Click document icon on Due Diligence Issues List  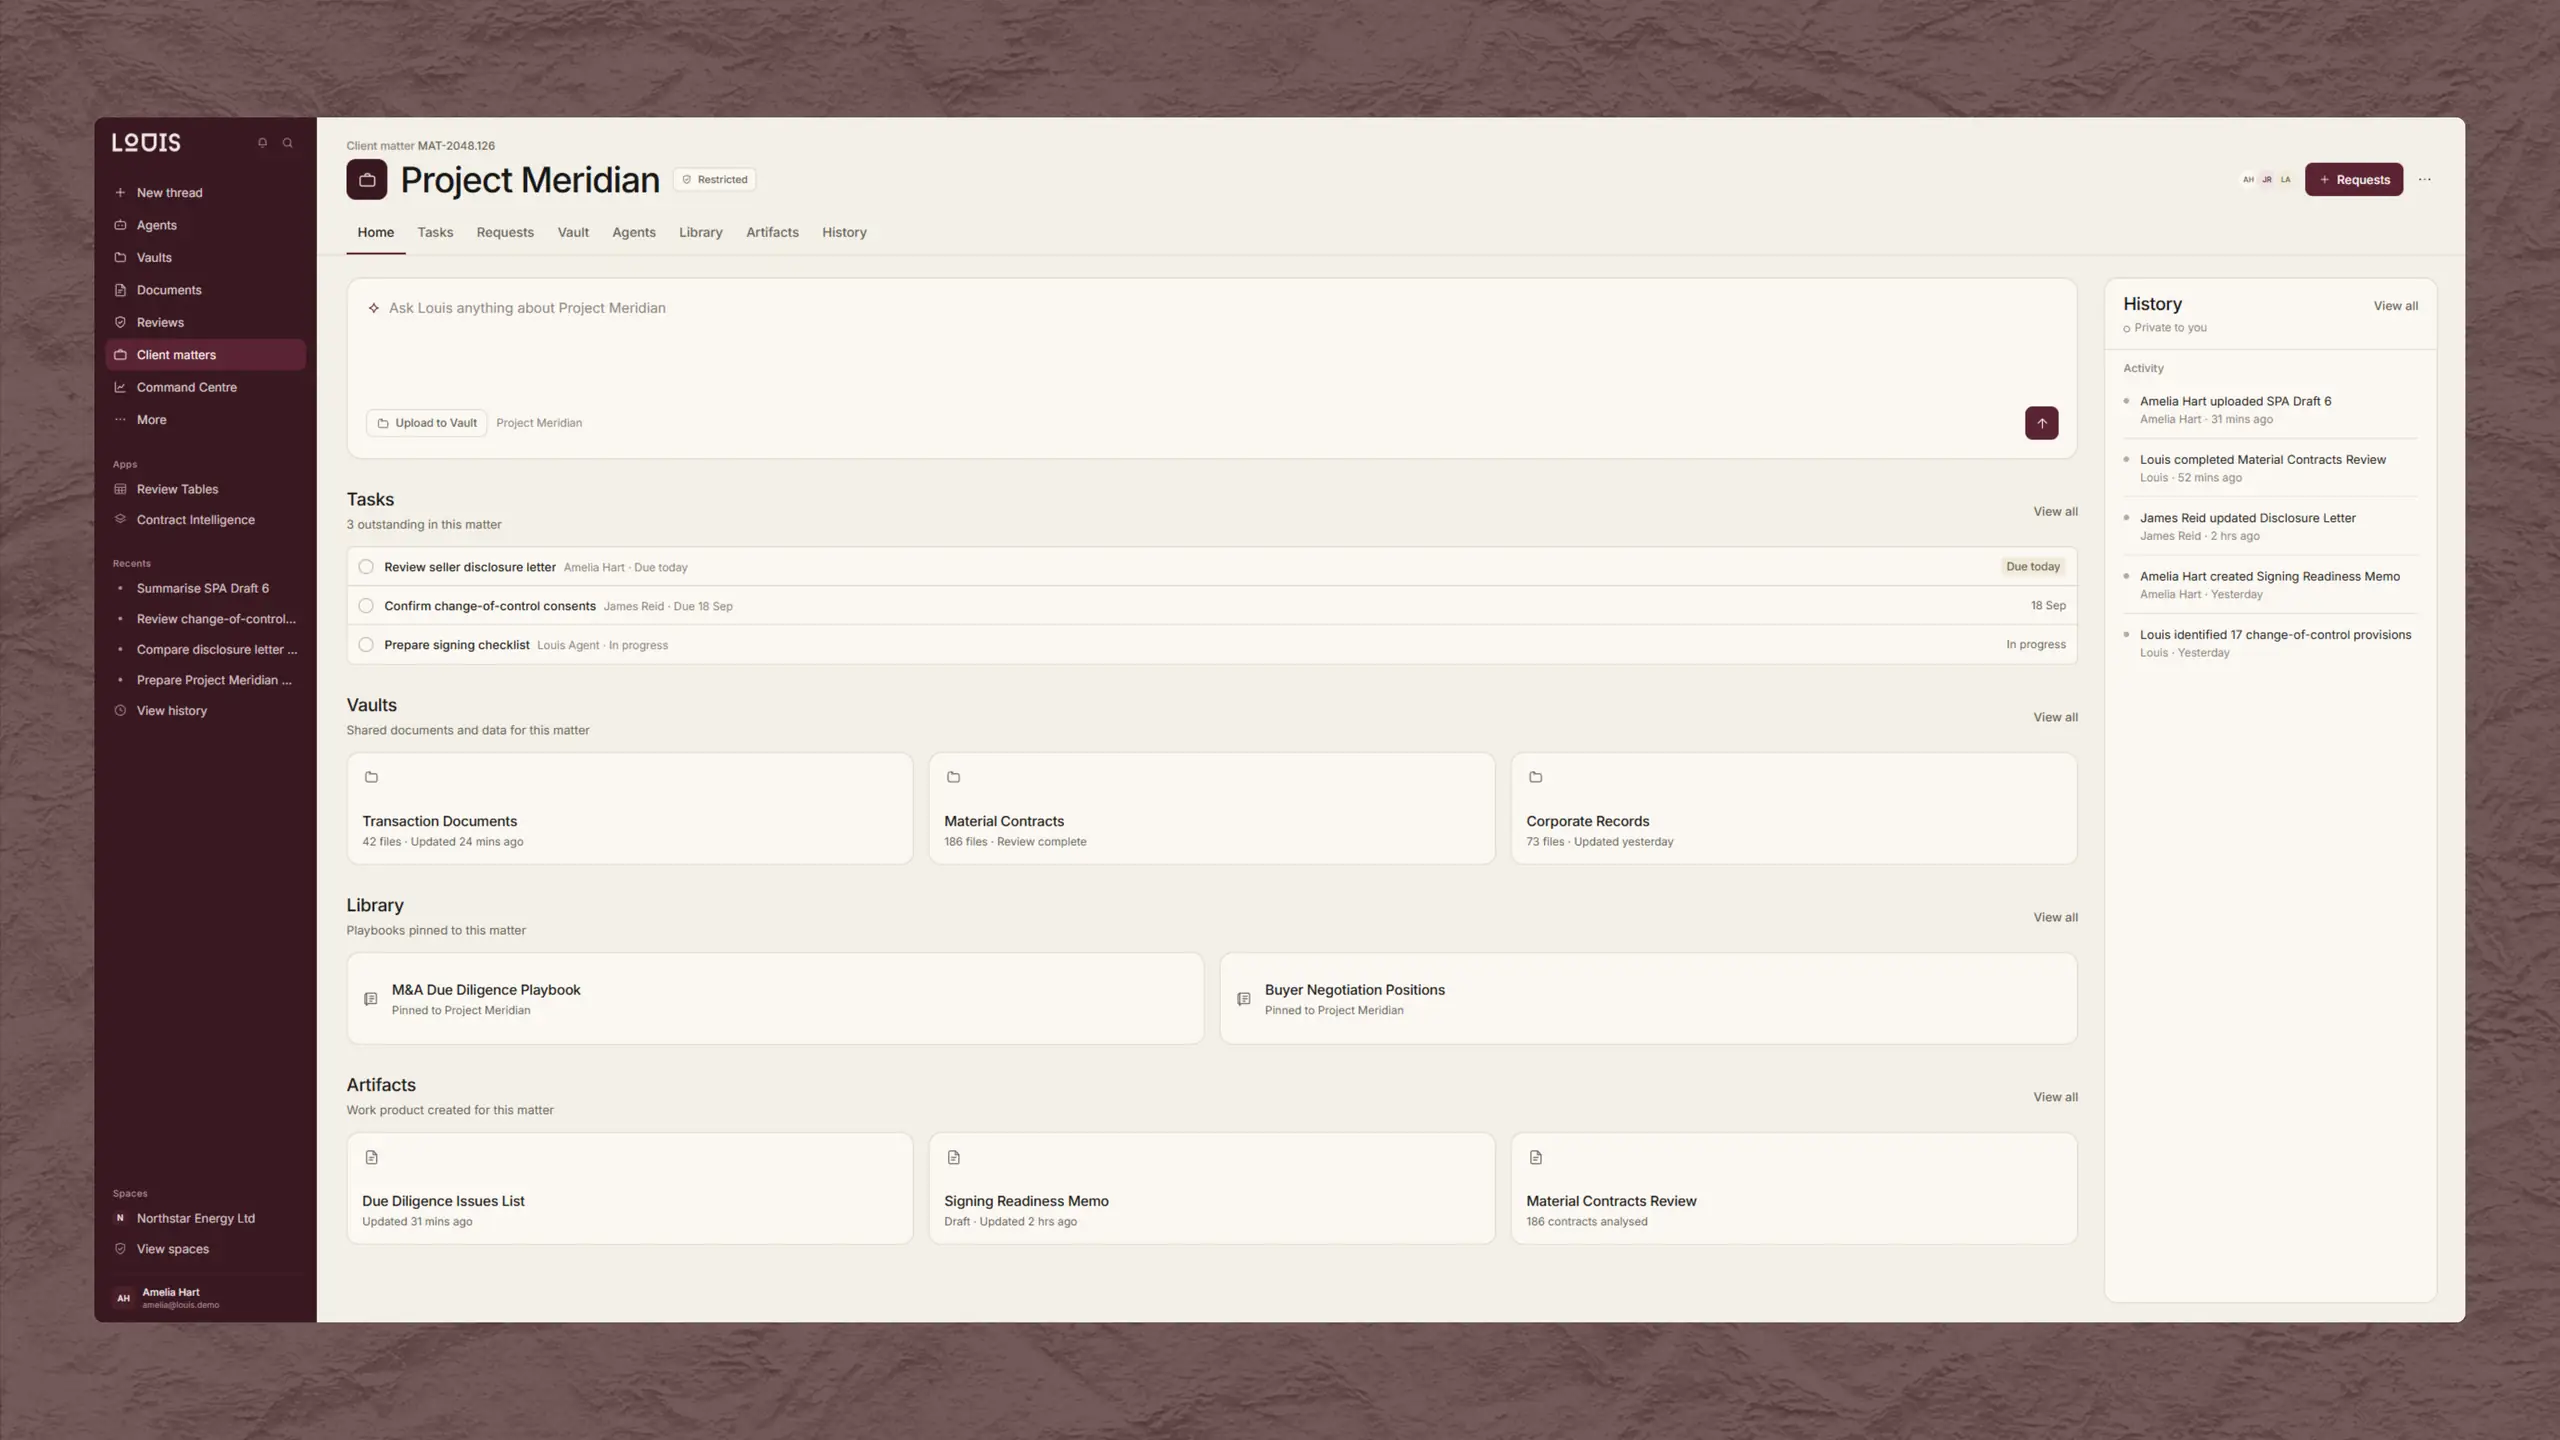coord(371,1157)
